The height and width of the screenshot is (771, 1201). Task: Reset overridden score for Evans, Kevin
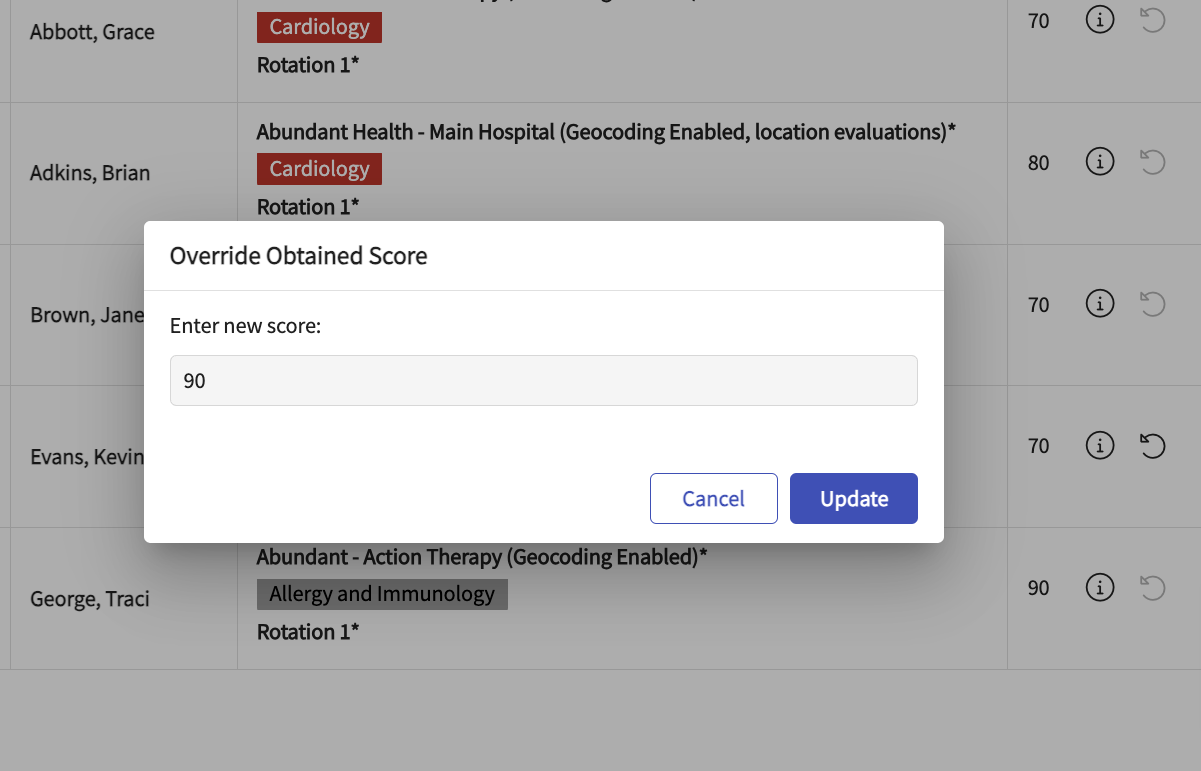(x=1153, y=446)
